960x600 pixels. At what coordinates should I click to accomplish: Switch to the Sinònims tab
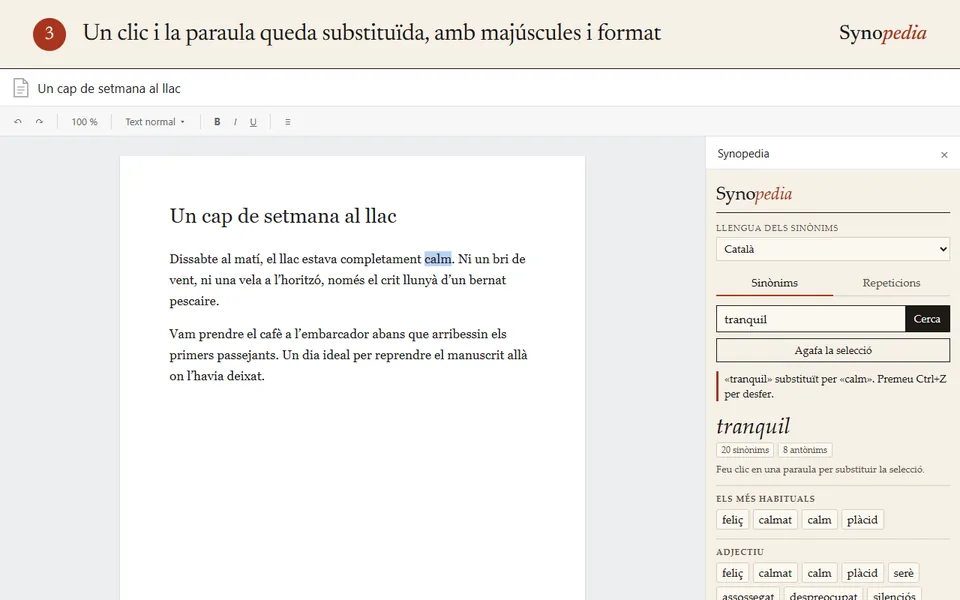774,283
